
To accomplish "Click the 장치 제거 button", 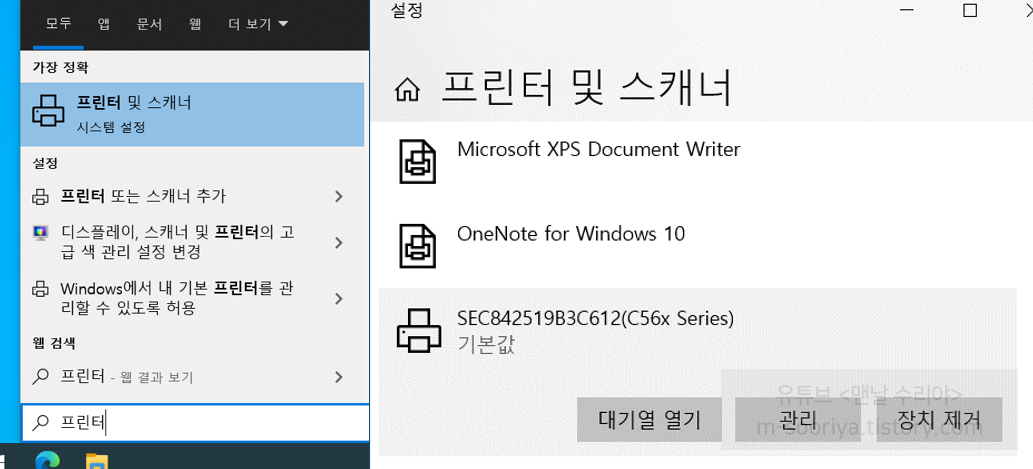I will tap(939, 420).
